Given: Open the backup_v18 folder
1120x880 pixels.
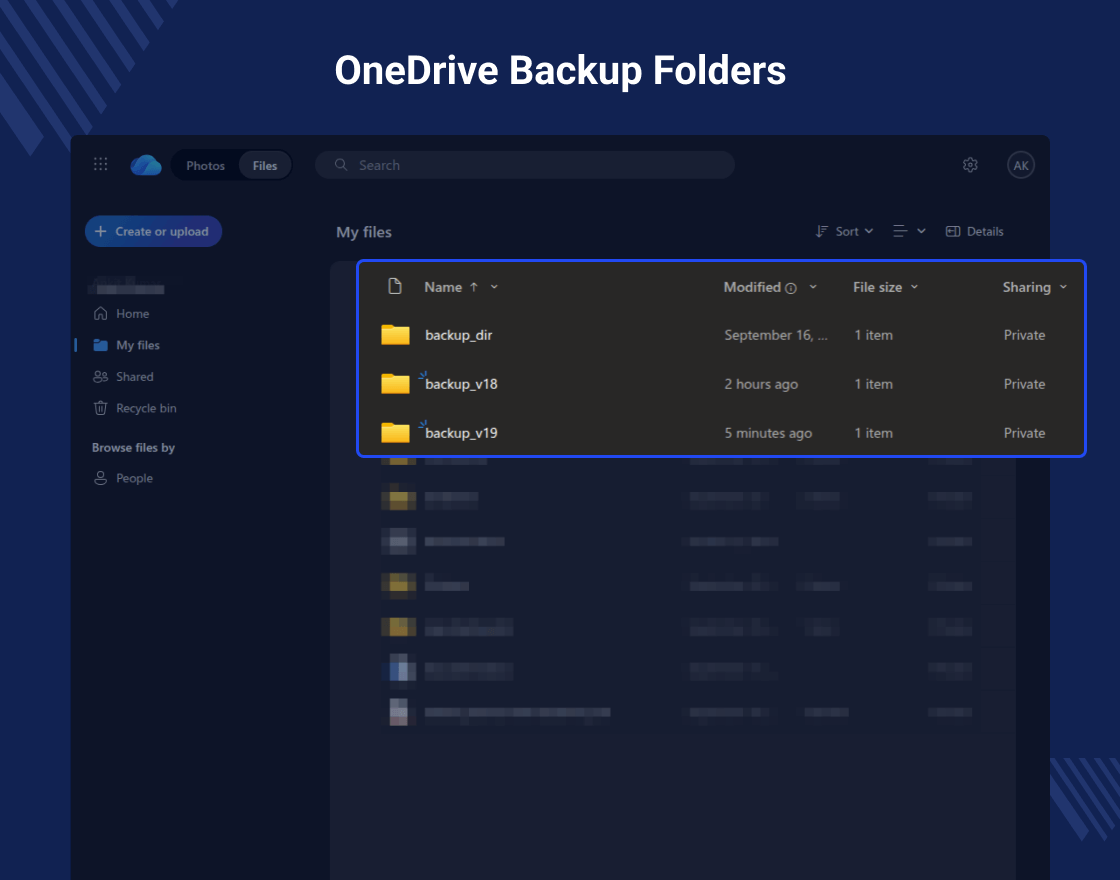Looking at the screenshot, I should click(461, 384).
